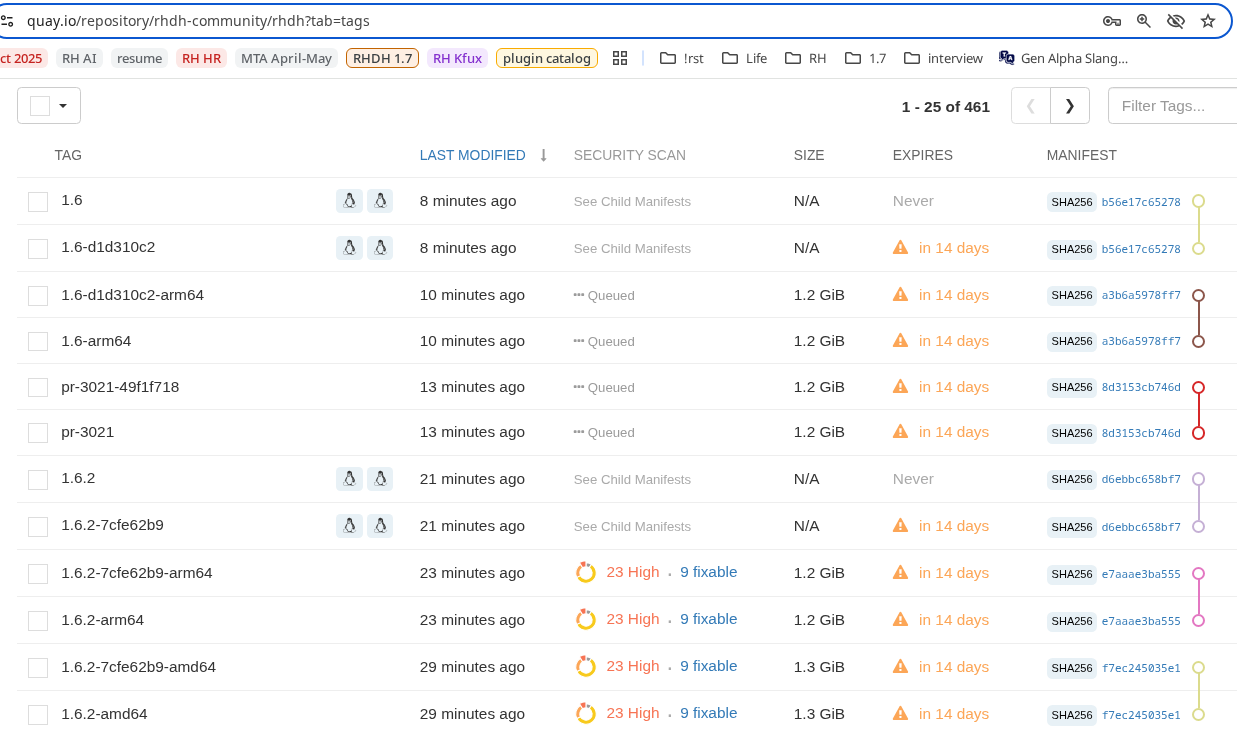Image resolution: width=1237 pixels, height=734 pixels.
Task: Open manifest a3b6a5978ff7 for 1.6-arm64
Action: click(1141, 341)
